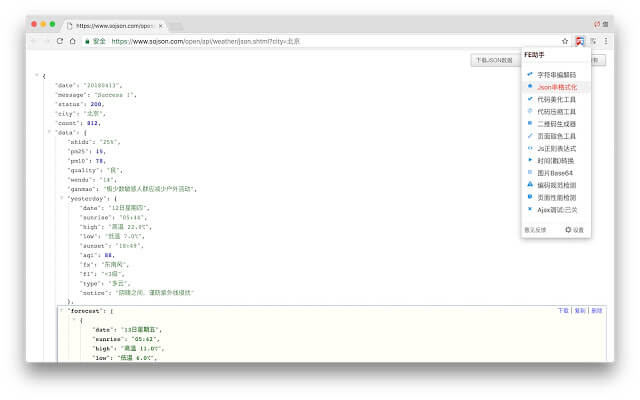The height and width of the screenshot is (400, 640).
Task: Collapse first object inside forecast array
Action: click(x=74, y=320)
